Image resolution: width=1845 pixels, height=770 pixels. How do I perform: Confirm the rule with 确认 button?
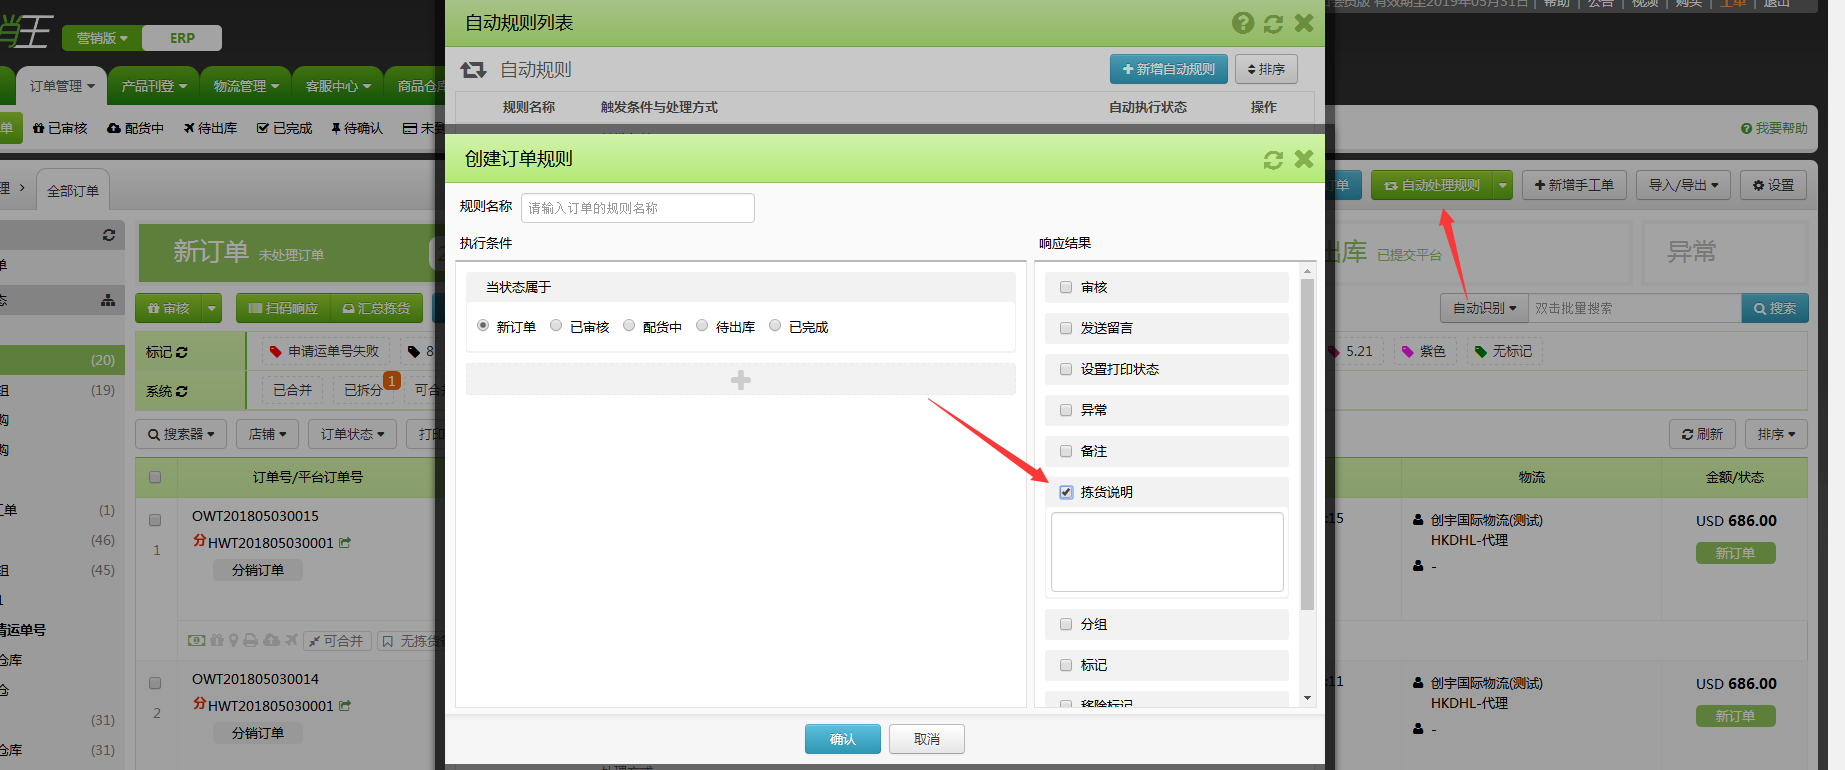click(x=843, y=739)
